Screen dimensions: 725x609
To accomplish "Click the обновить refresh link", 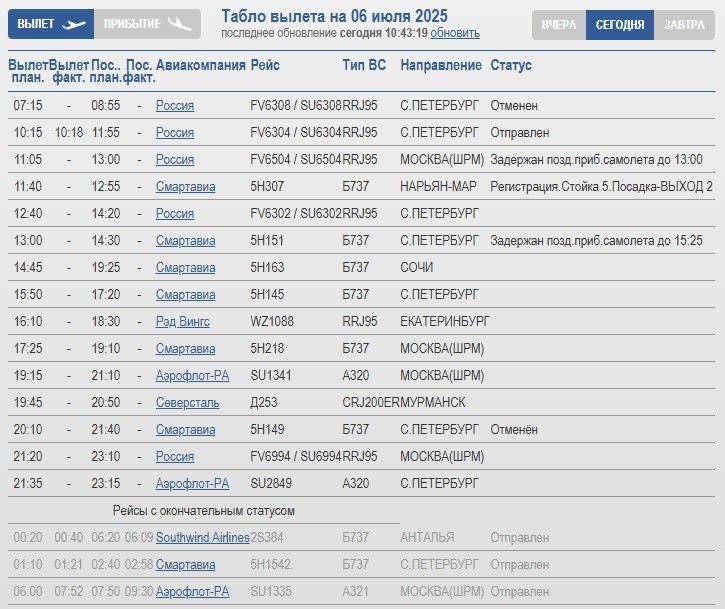I will point(455,33).
